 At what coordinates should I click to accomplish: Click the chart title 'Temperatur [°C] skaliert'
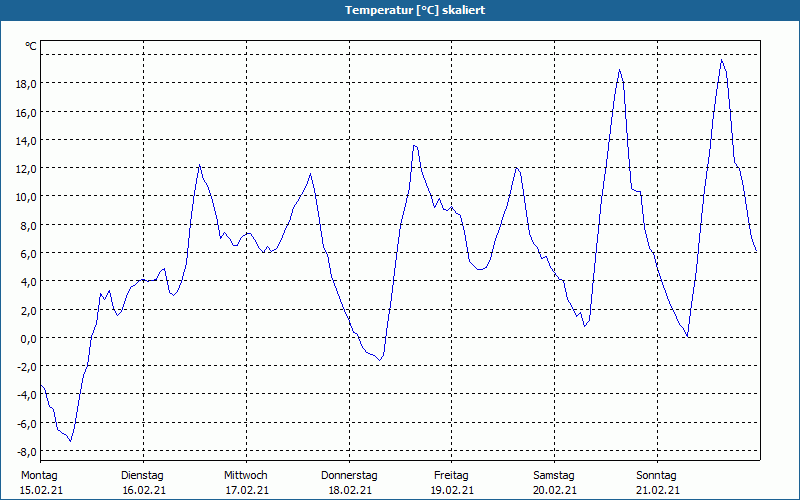415,10
